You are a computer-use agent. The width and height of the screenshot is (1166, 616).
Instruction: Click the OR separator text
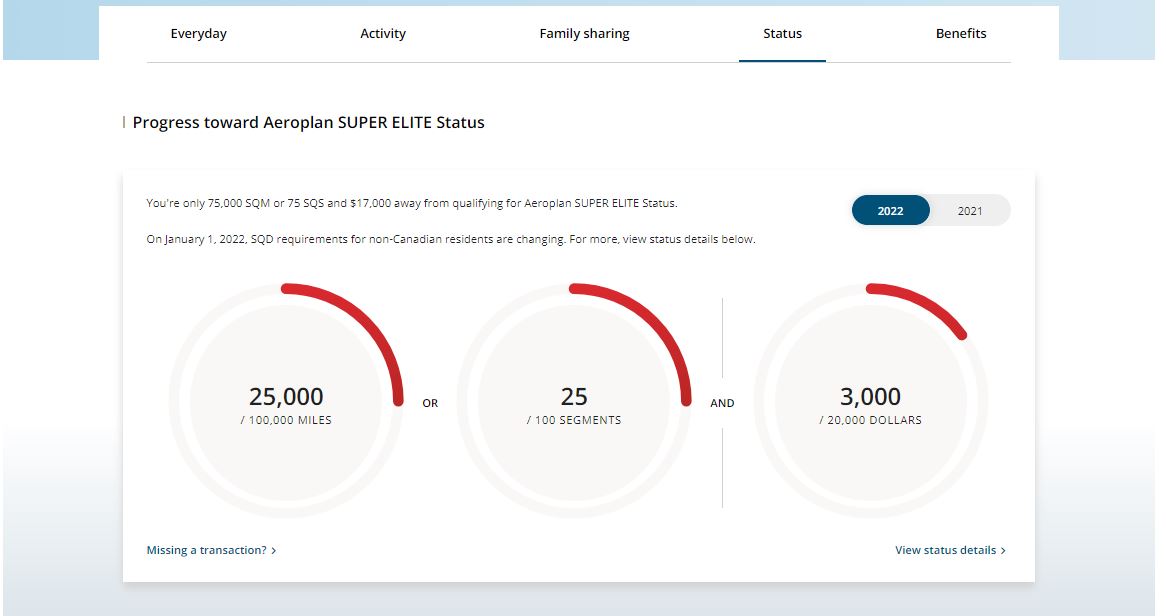[x=431, y=403]
